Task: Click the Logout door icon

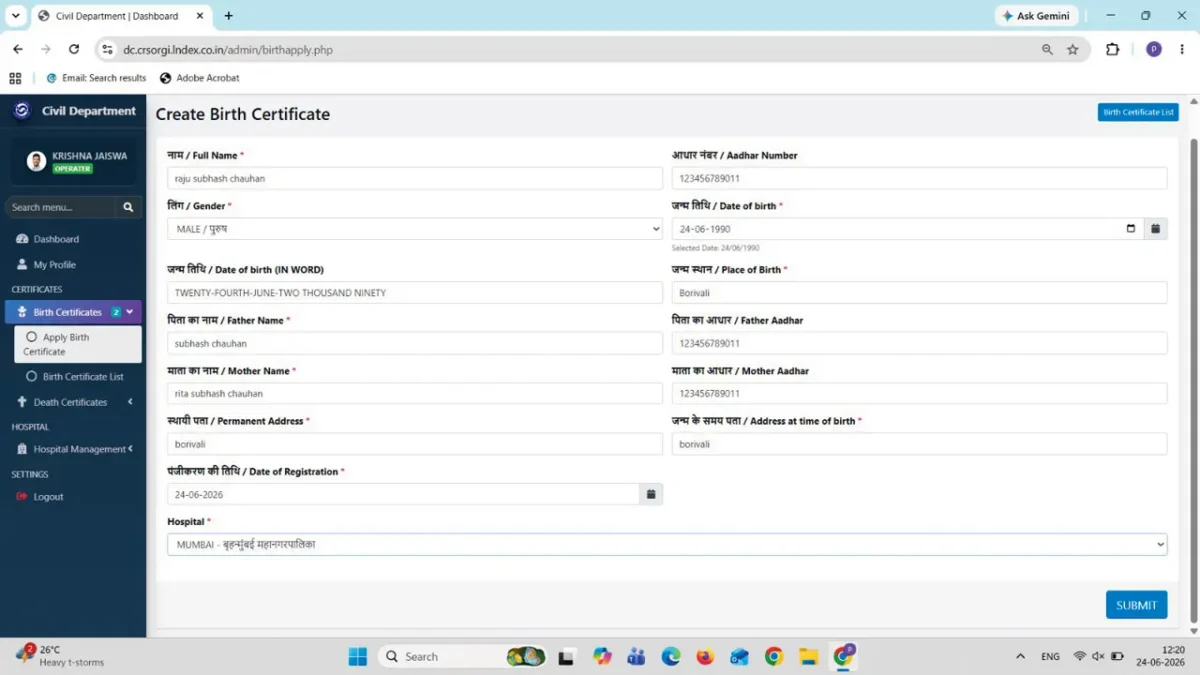Action: (22, 497)
